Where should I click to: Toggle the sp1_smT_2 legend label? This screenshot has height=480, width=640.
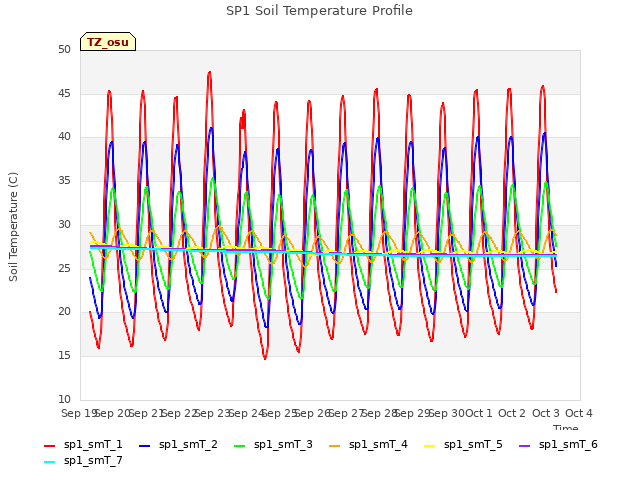(x=188, y=444)
